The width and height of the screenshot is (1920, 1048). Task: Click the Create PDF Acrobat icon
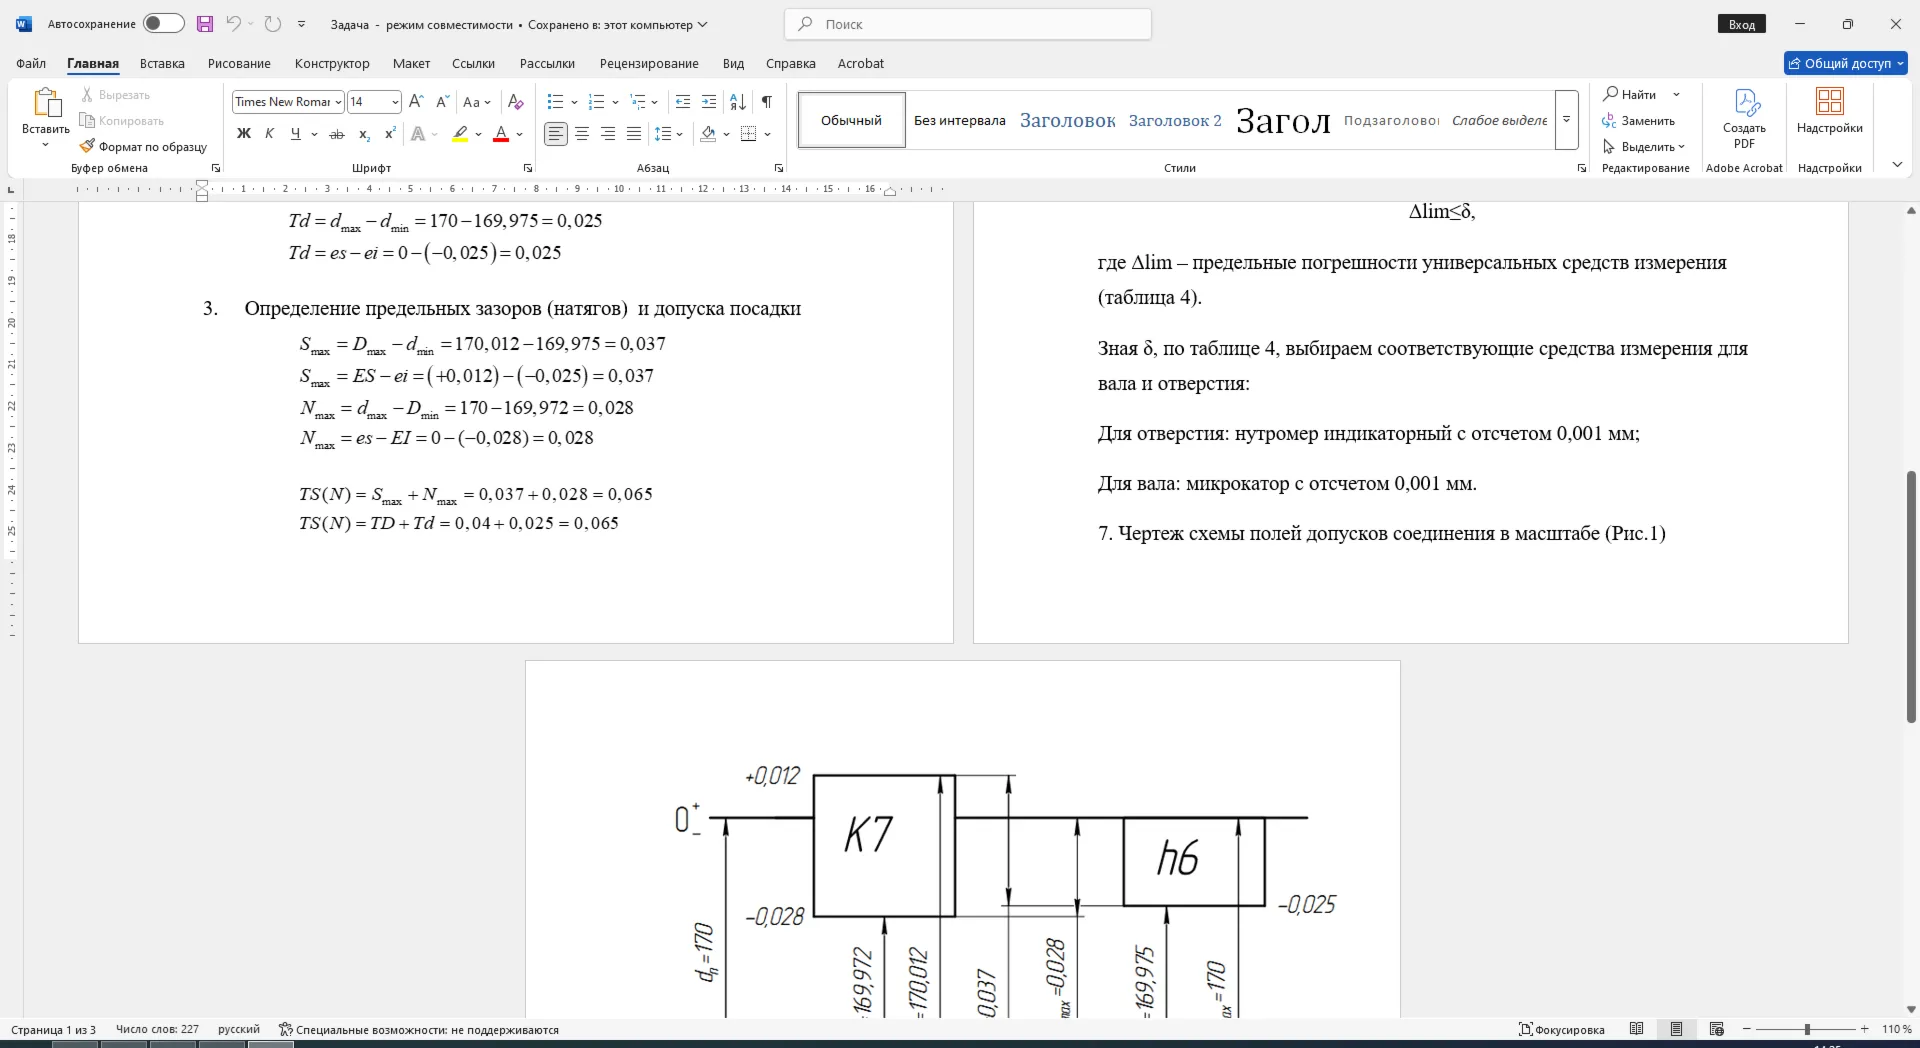[x=1744, y=119]
